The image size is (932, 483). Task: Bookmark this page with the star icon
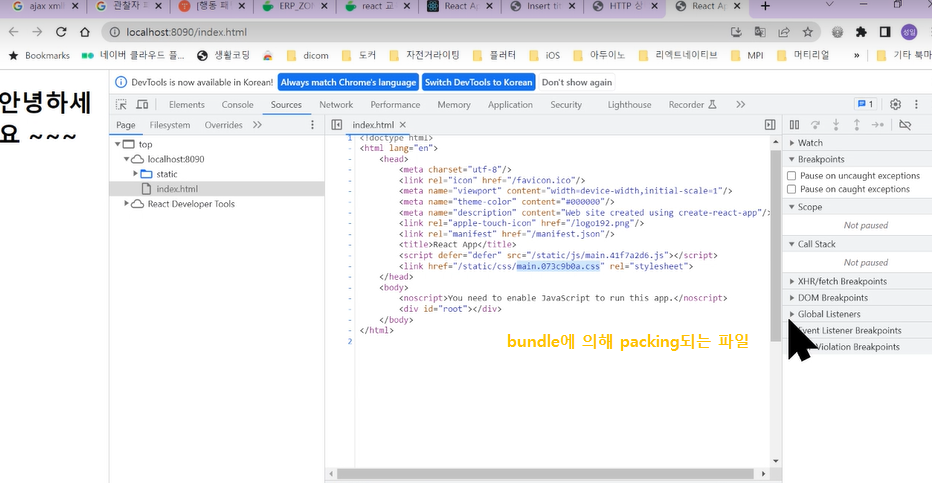(807, 32)
